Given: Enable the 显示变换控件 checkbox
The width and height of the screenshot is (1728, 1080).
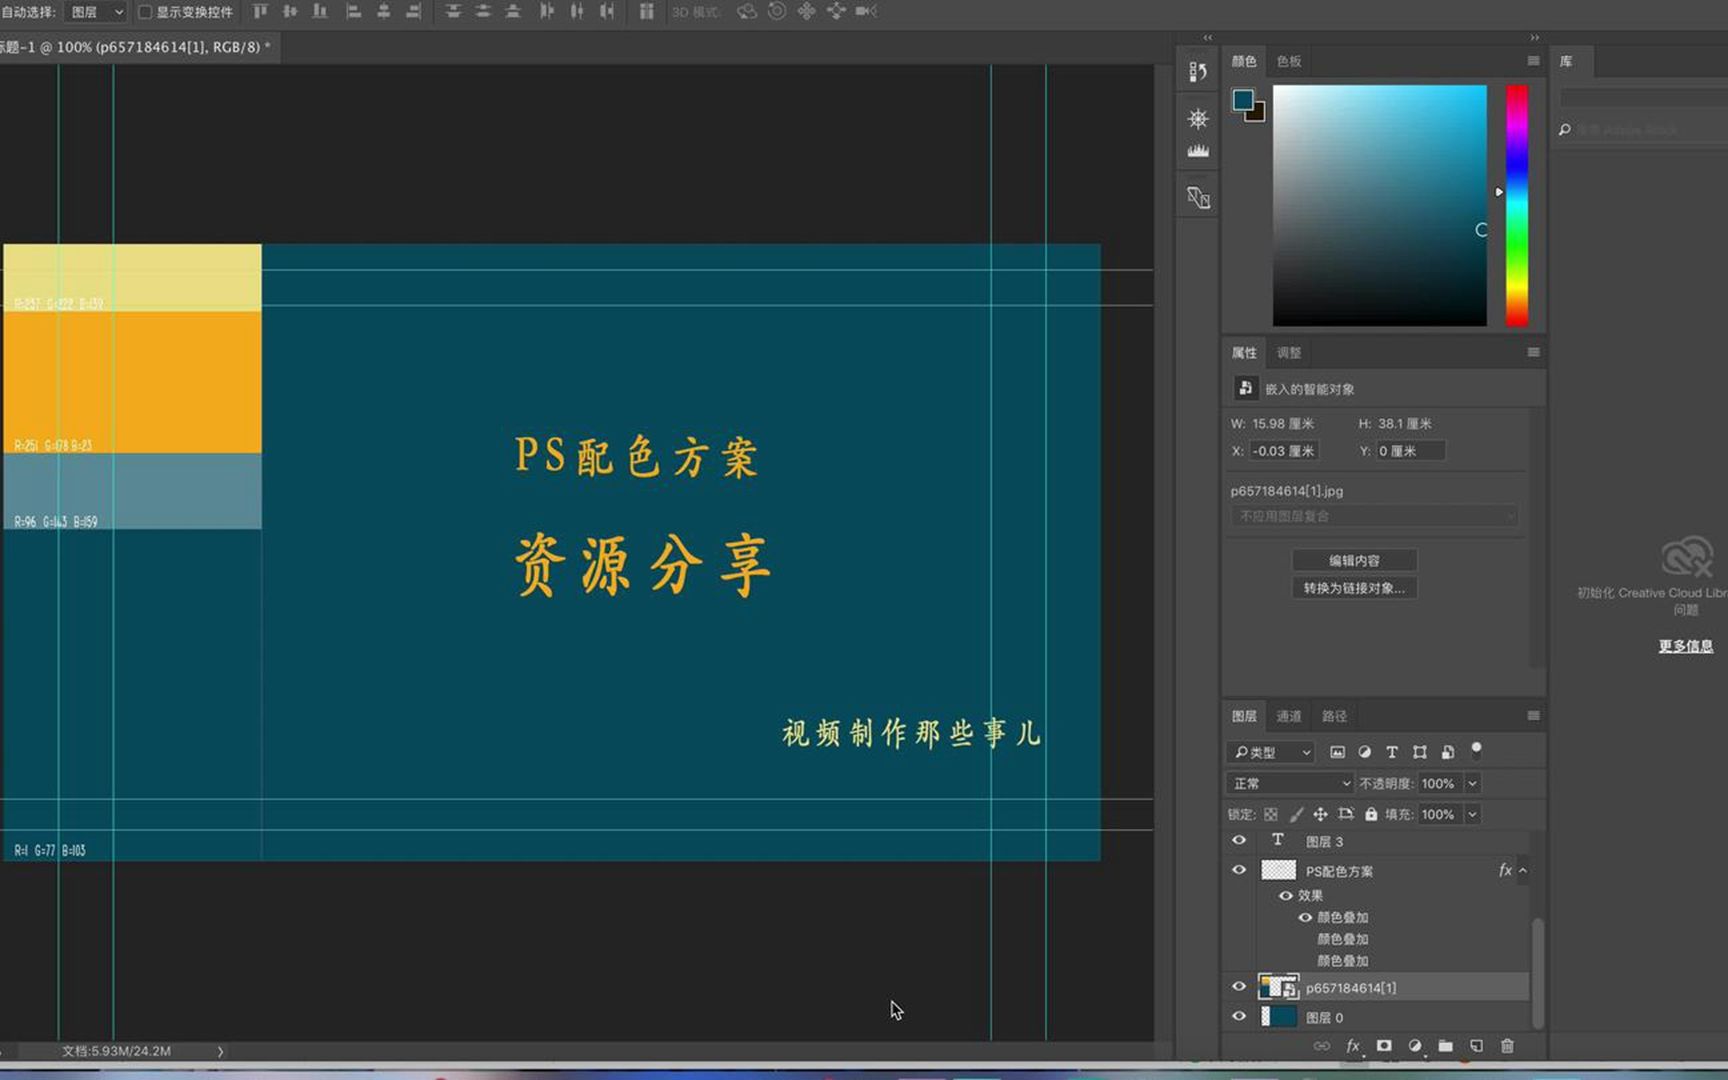Looking at the screenshot, I should (x=145, y=12).
